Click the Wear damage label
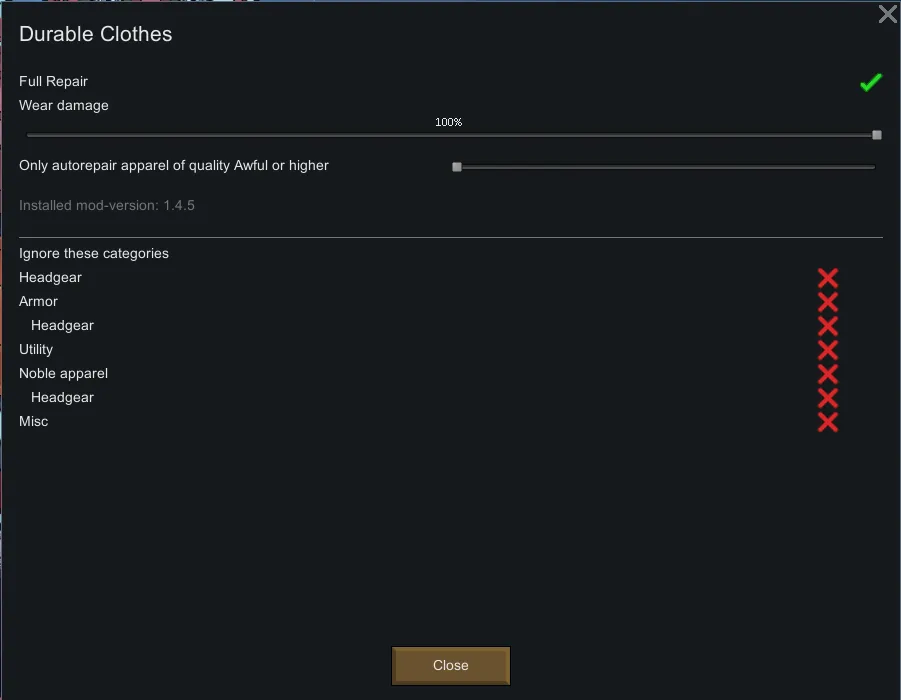Screen dimensions: 901x700 64,105
